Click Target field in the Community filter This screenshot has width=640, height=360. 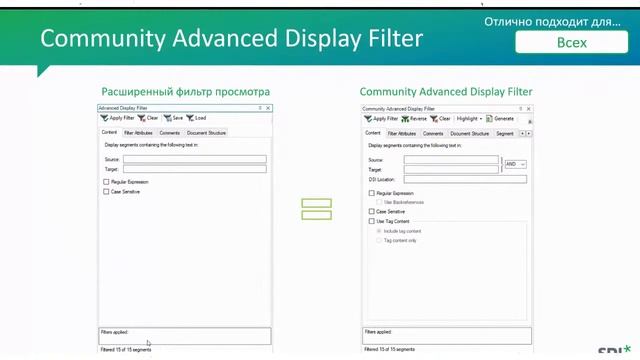451,169
